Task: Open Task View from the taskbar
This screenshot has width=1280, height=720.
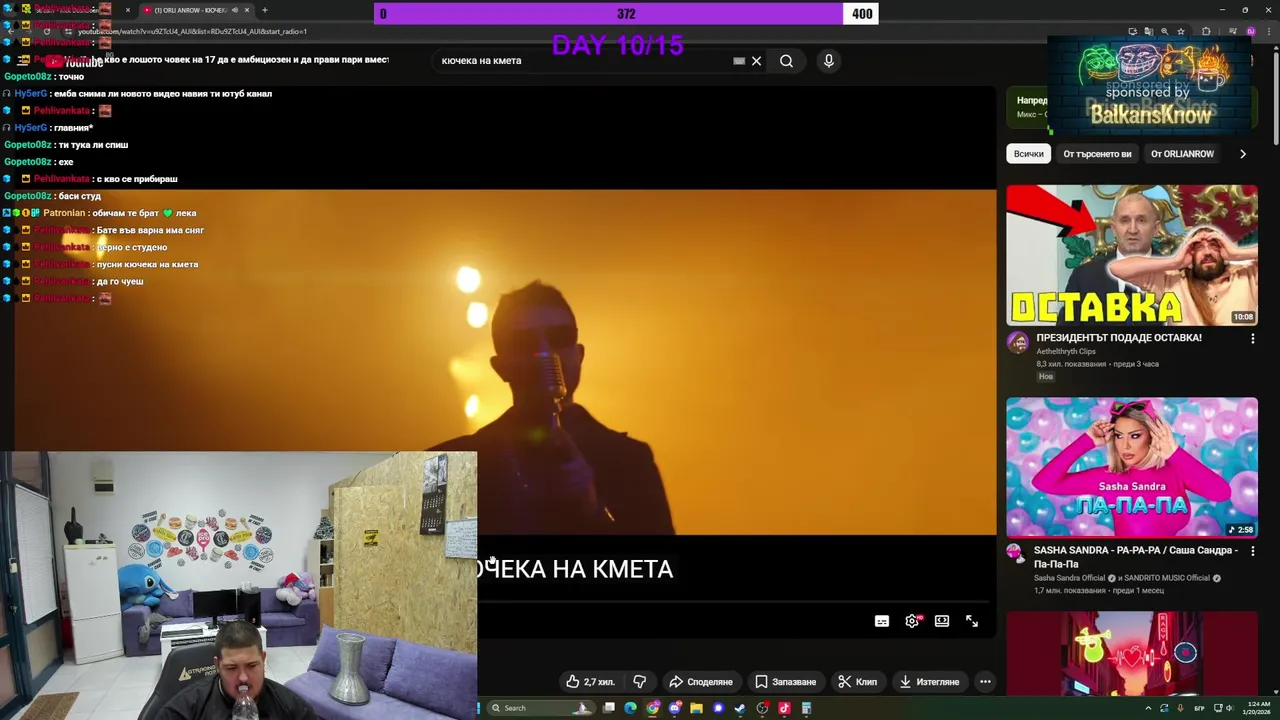Action: pyautogui.click(x=609, y=708)
